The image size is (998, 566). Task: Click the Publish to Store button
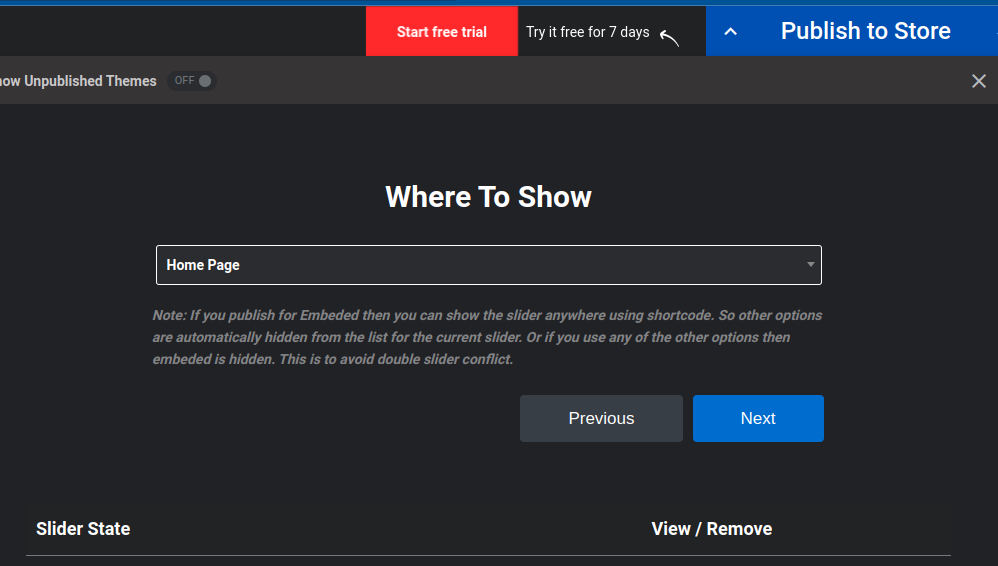click(x=865, y=31)
